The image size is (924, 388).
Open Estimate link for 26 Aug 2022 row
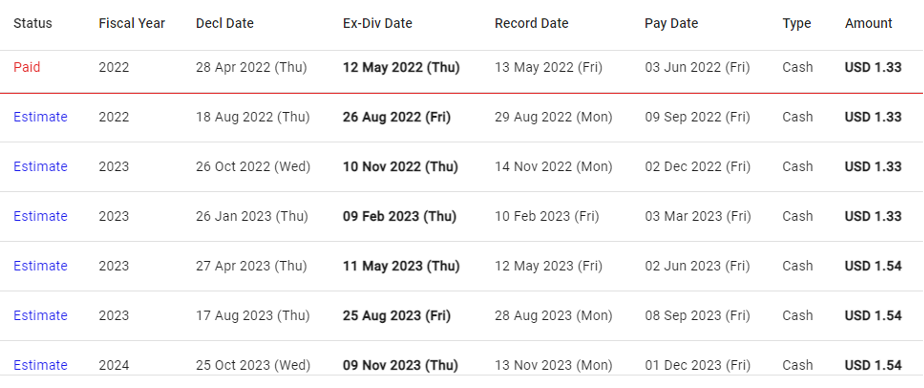coord(40,117)
